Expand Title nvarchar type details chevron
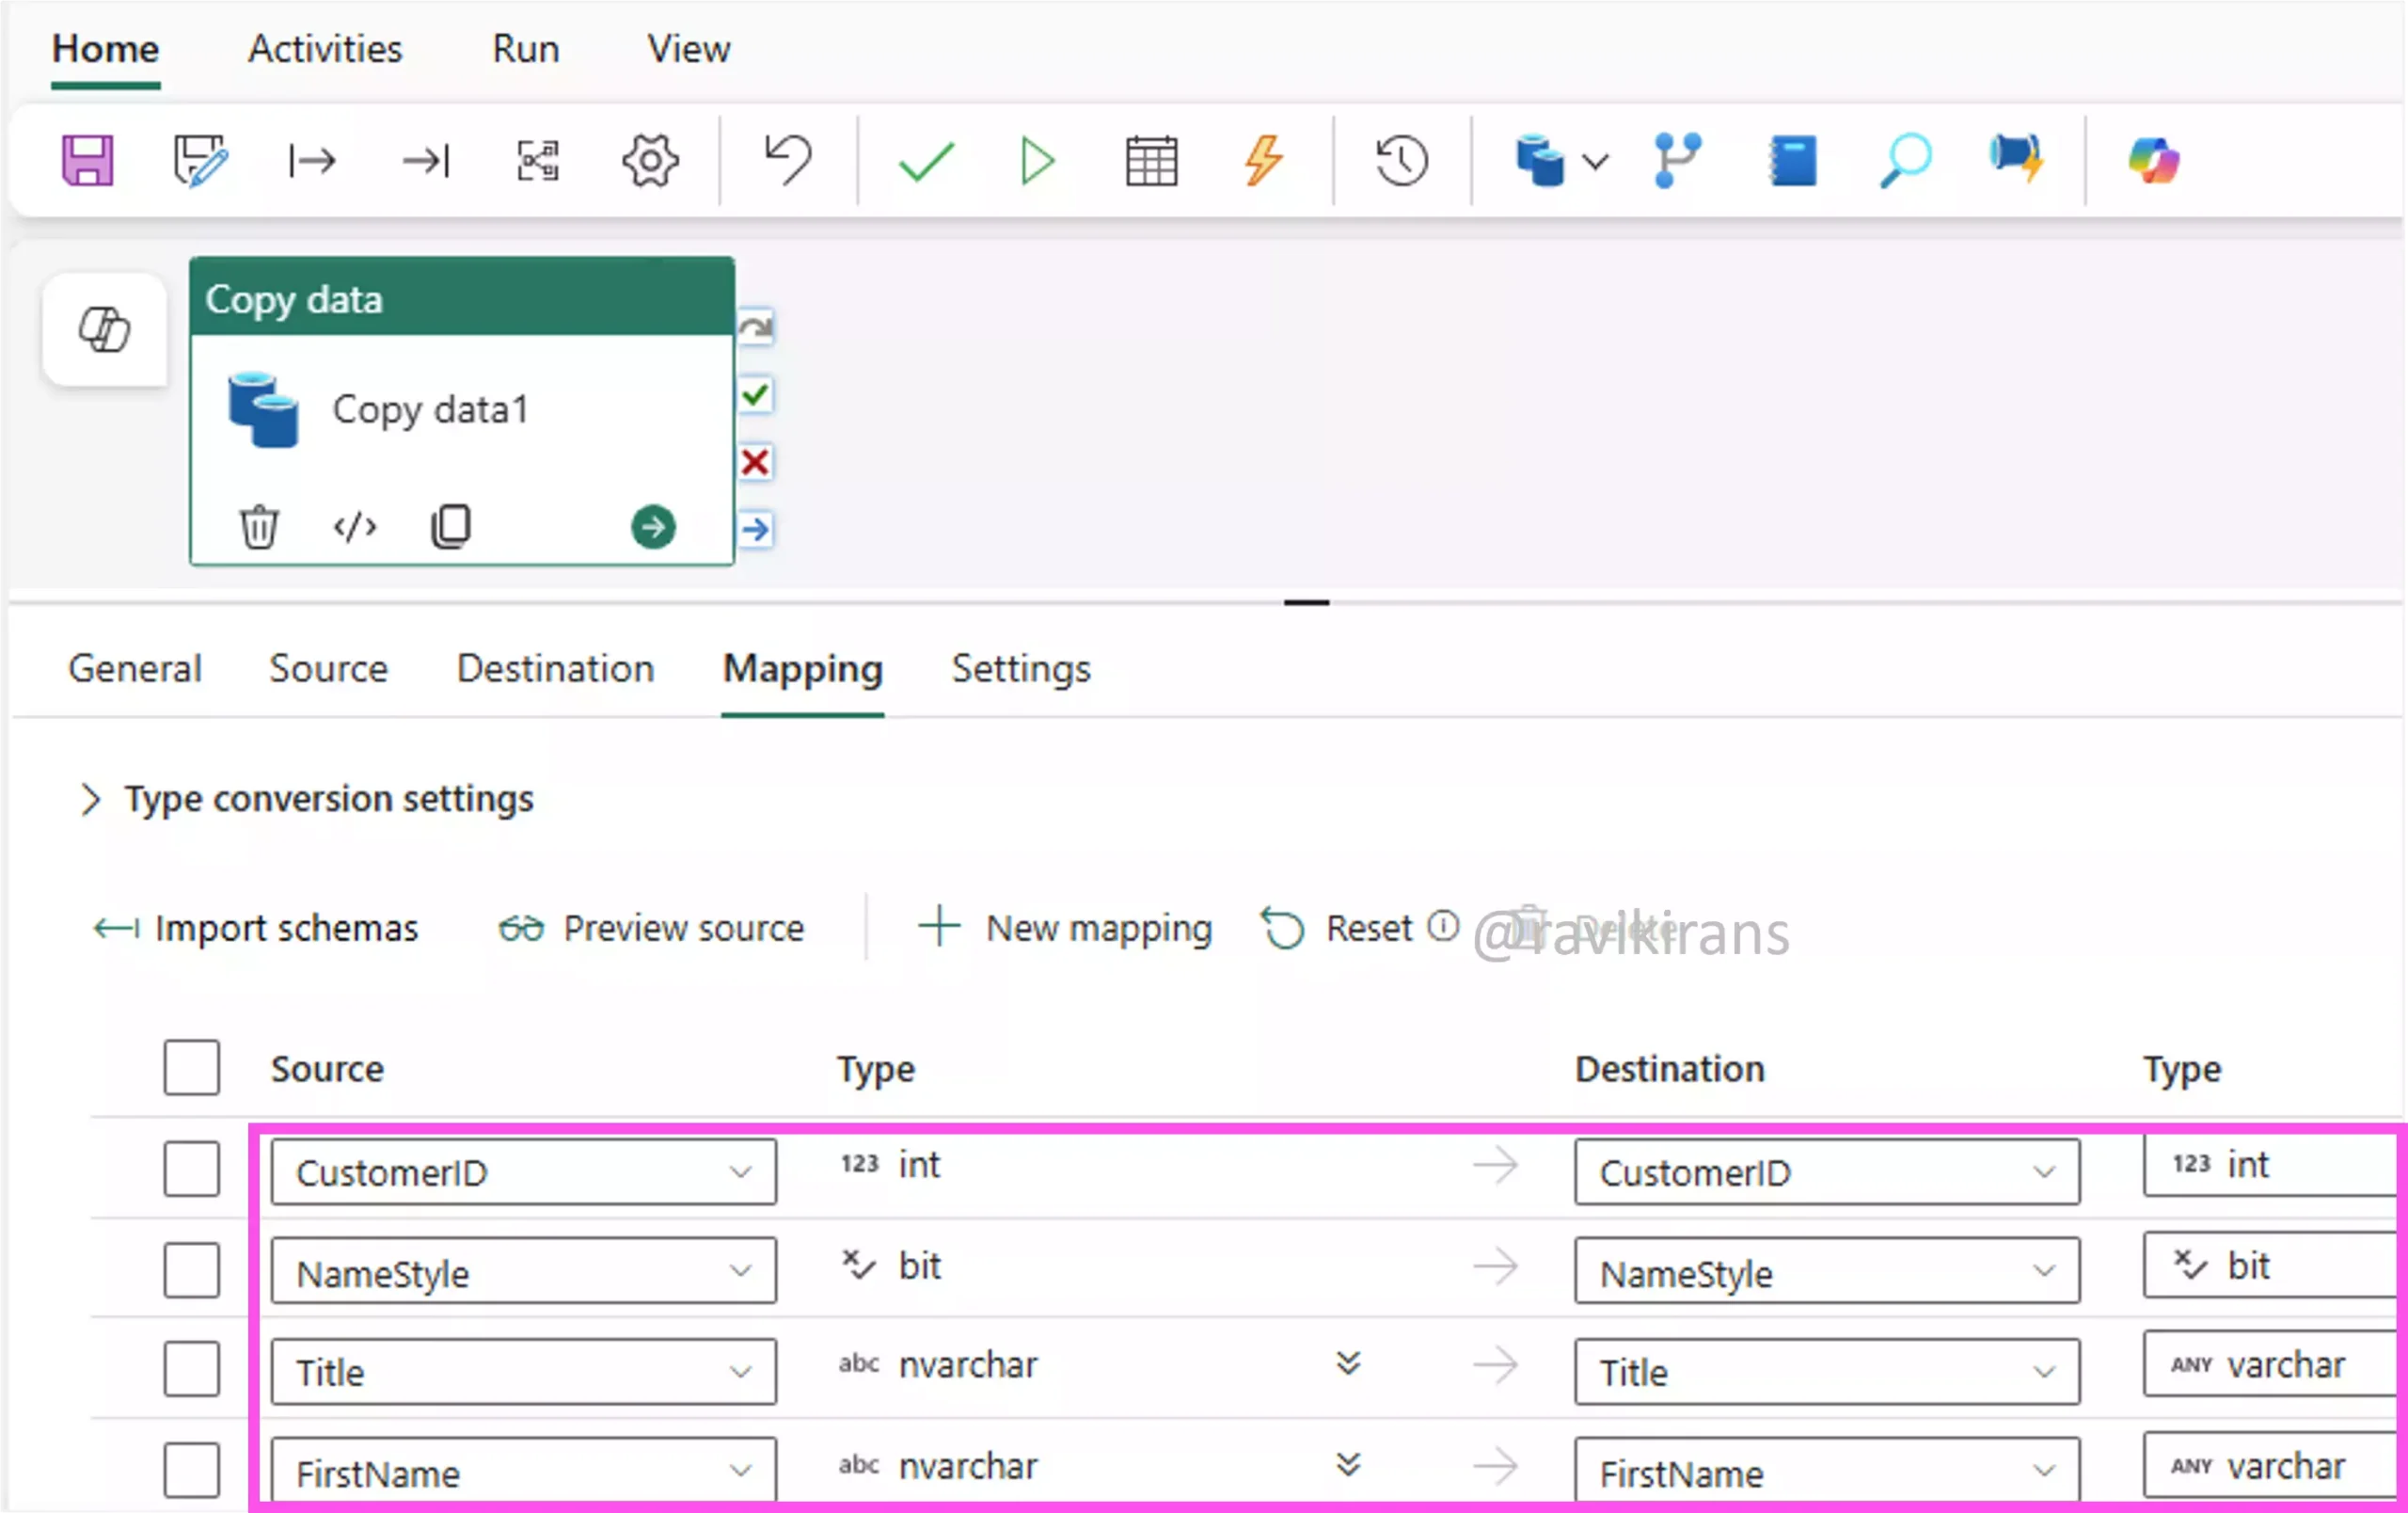This screenshot has width=2408, height=1513. pyautogui.click(x=1348, y=1363)
